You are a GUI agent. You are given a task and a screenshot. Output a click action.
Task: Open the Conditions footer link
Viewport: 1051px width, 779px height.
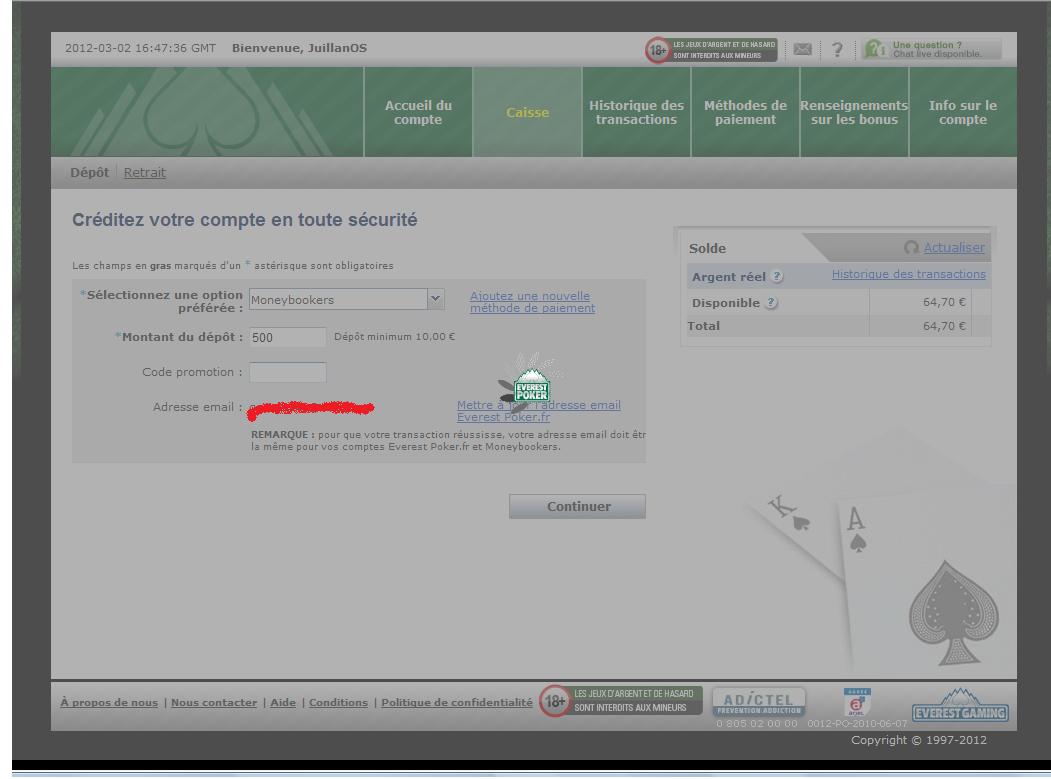[x=338, y=703]
